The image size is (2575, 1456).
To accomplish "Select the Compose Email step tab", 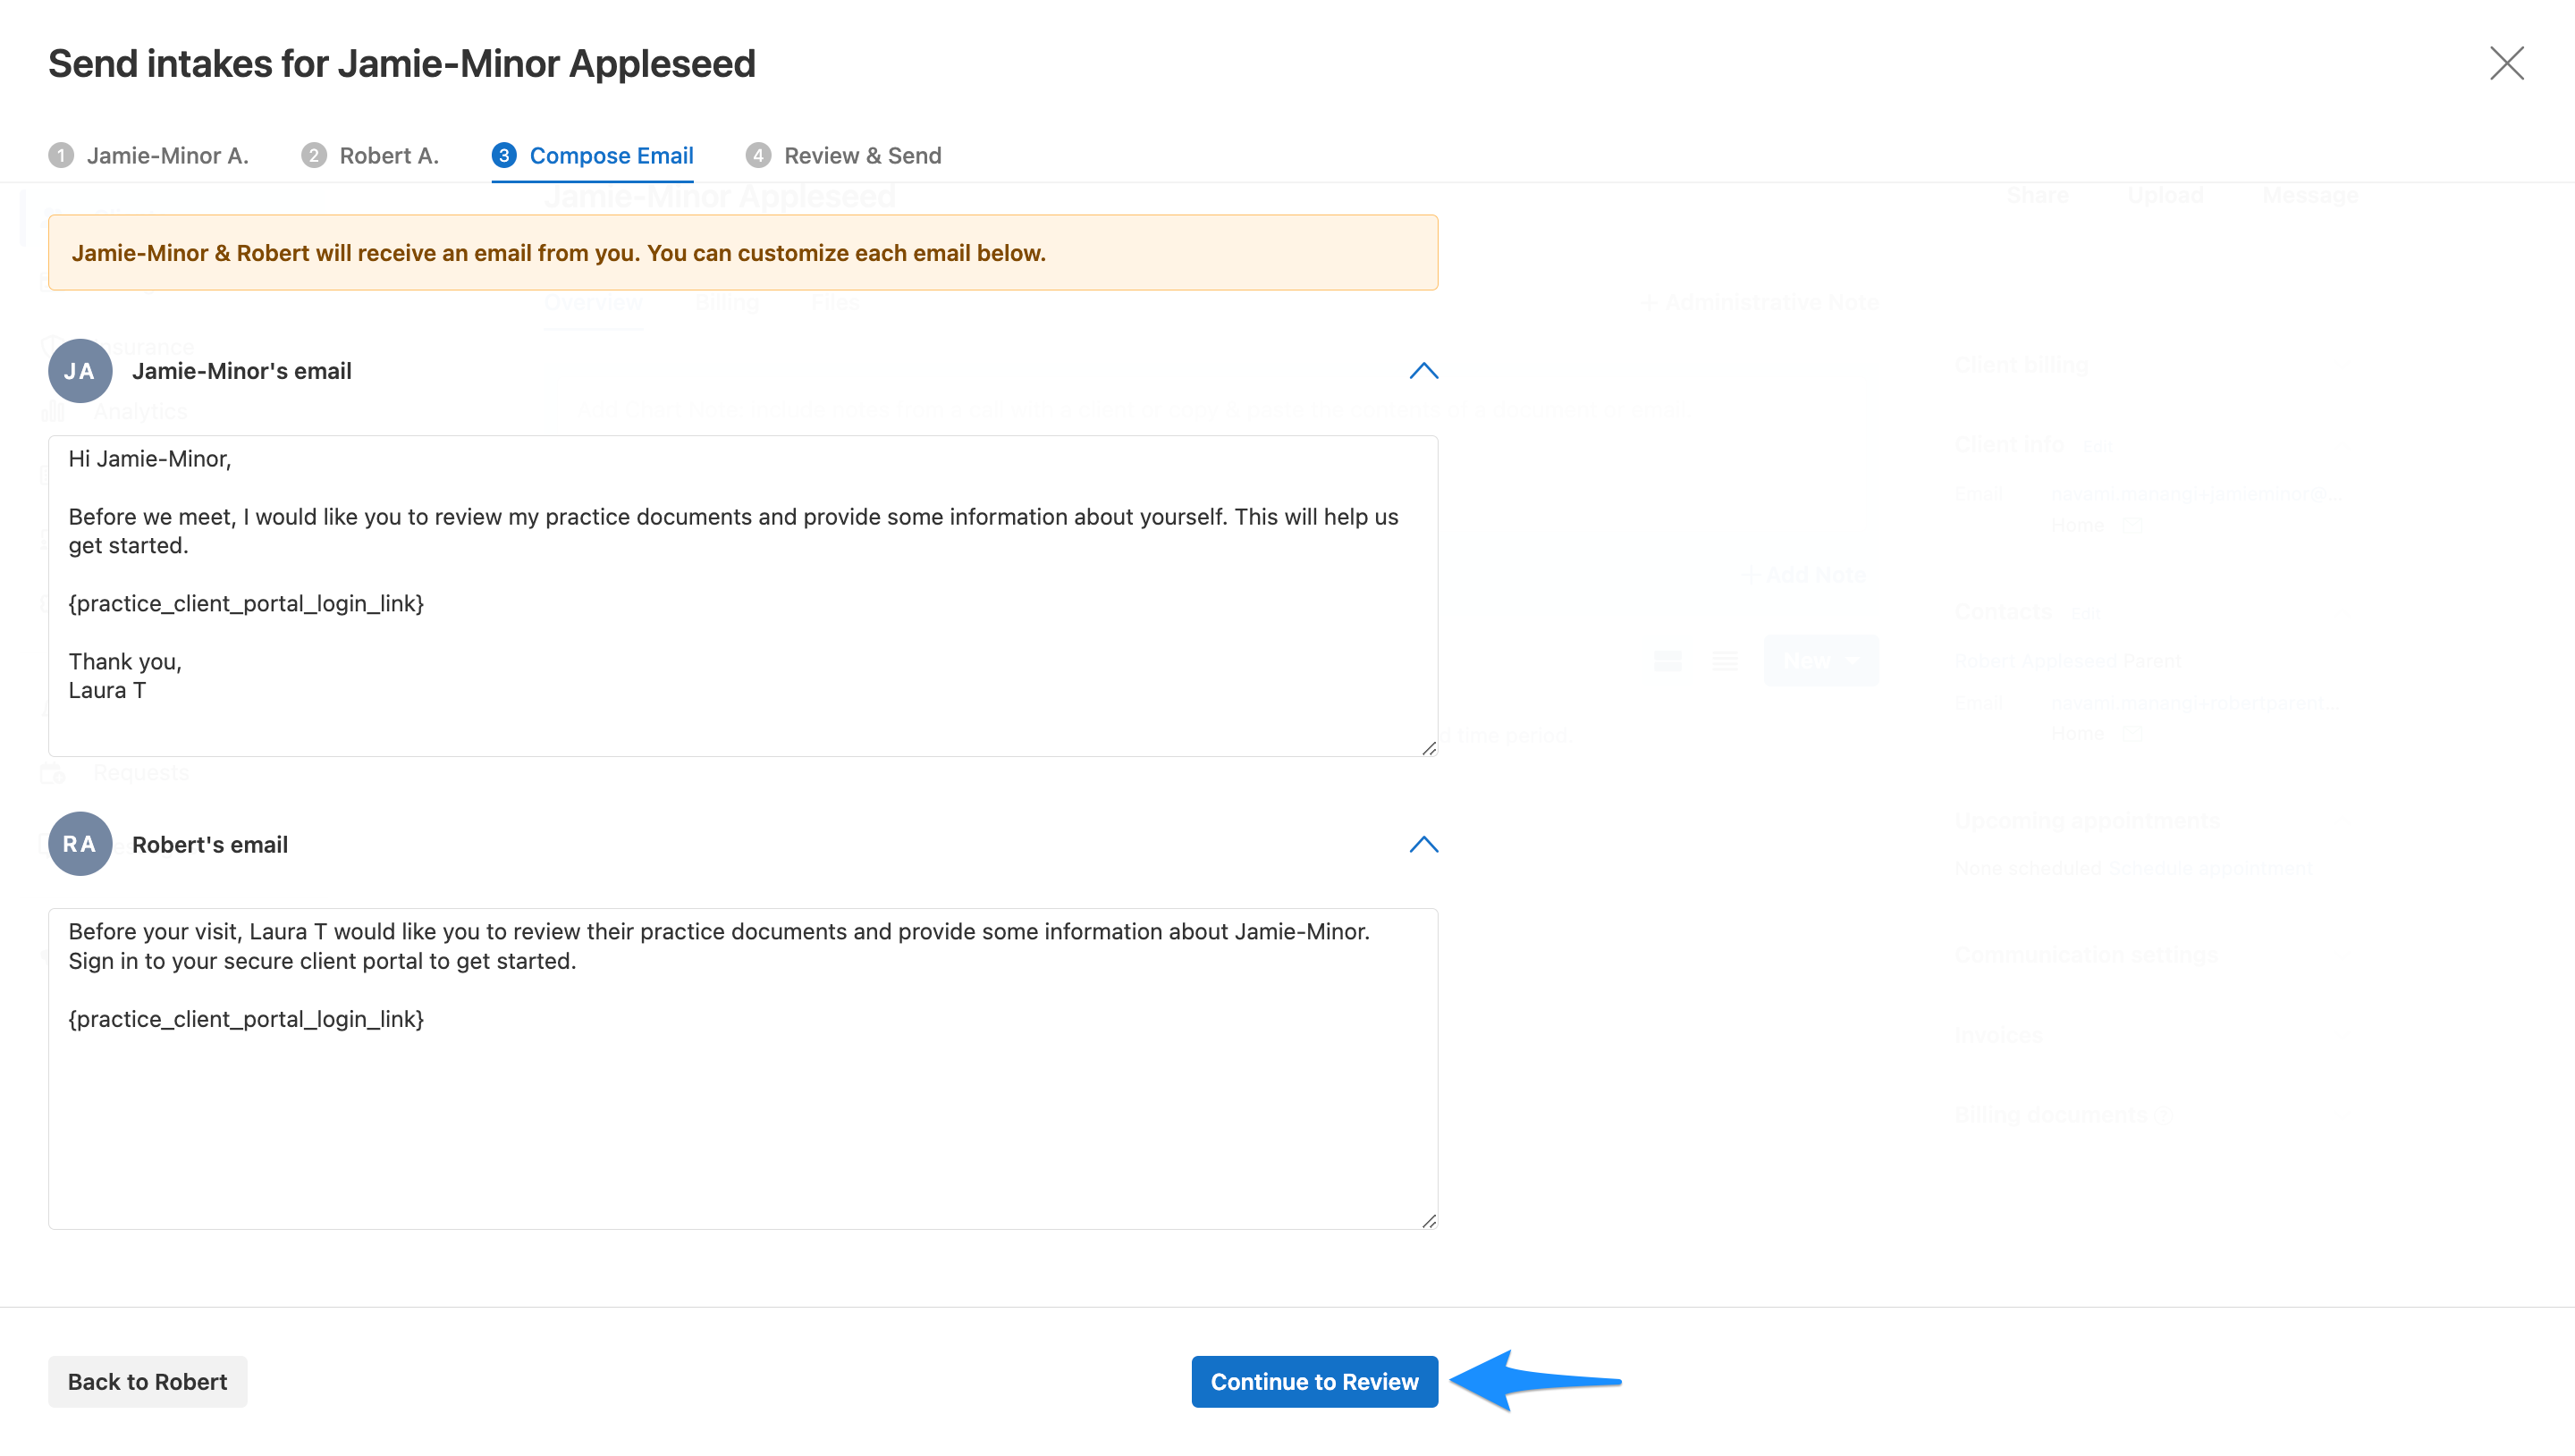I will 592,155.
